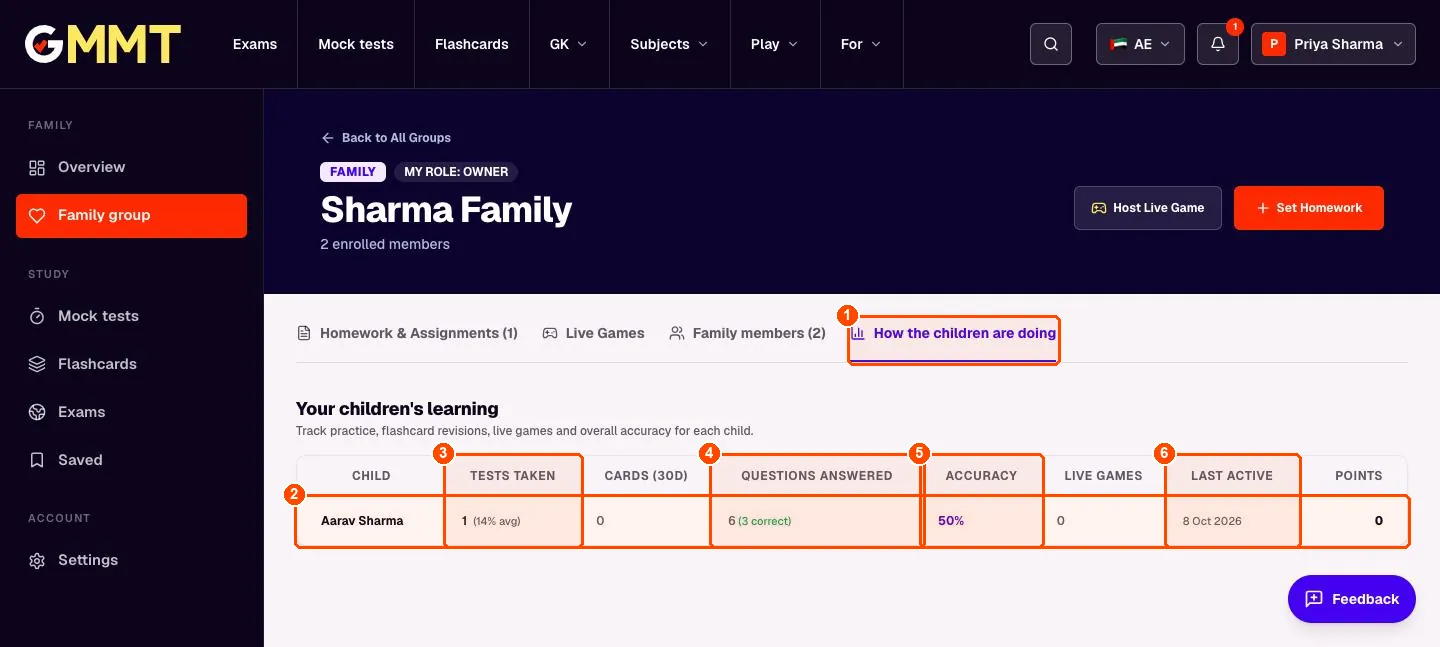Open the Feedback button
The image size is (1440, 647).
click(x=1352, y=599)
